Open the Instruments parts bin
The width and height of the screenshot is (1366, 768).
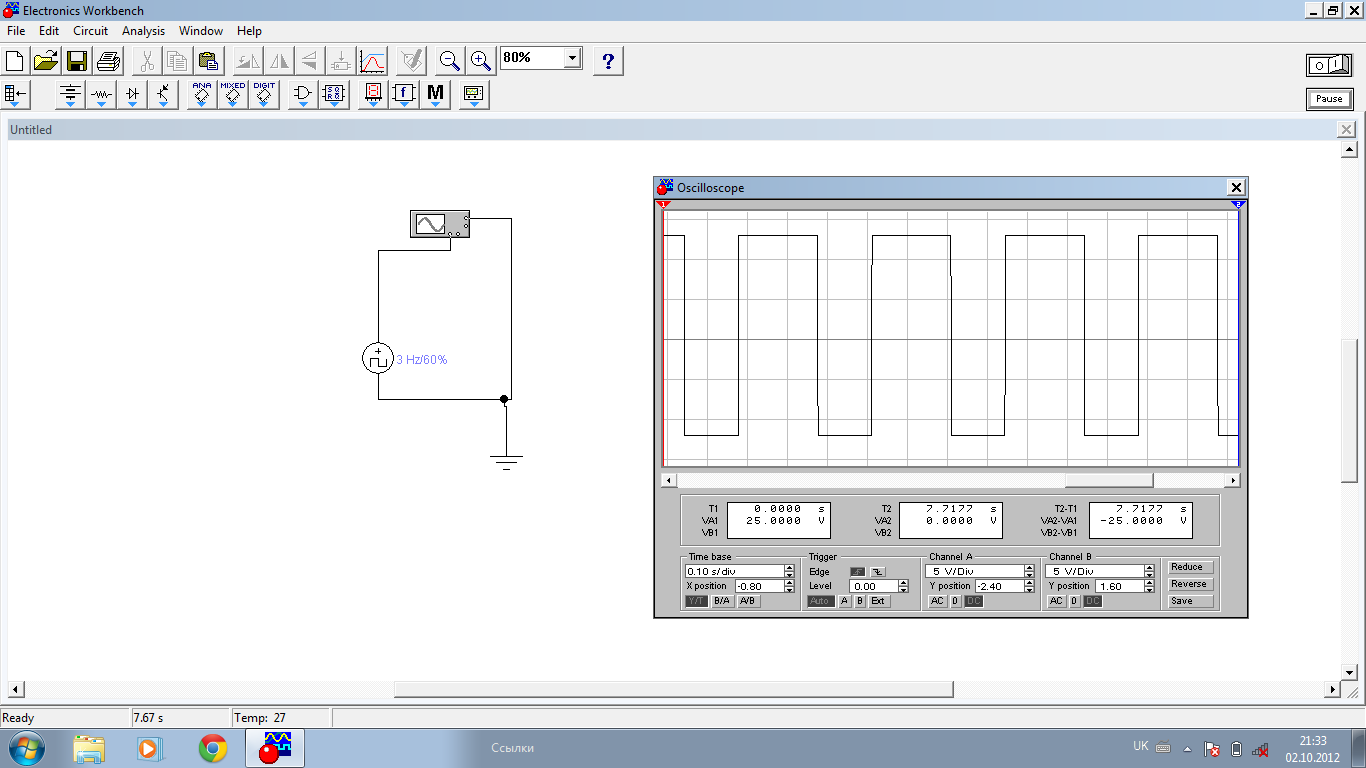click(x=474, y=96)
